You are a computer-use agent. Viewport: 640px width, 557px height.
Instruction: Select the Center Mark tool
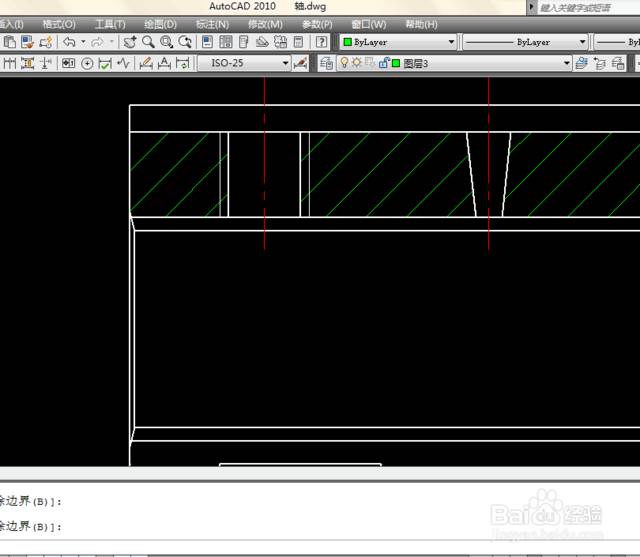(x=87, y=64)
